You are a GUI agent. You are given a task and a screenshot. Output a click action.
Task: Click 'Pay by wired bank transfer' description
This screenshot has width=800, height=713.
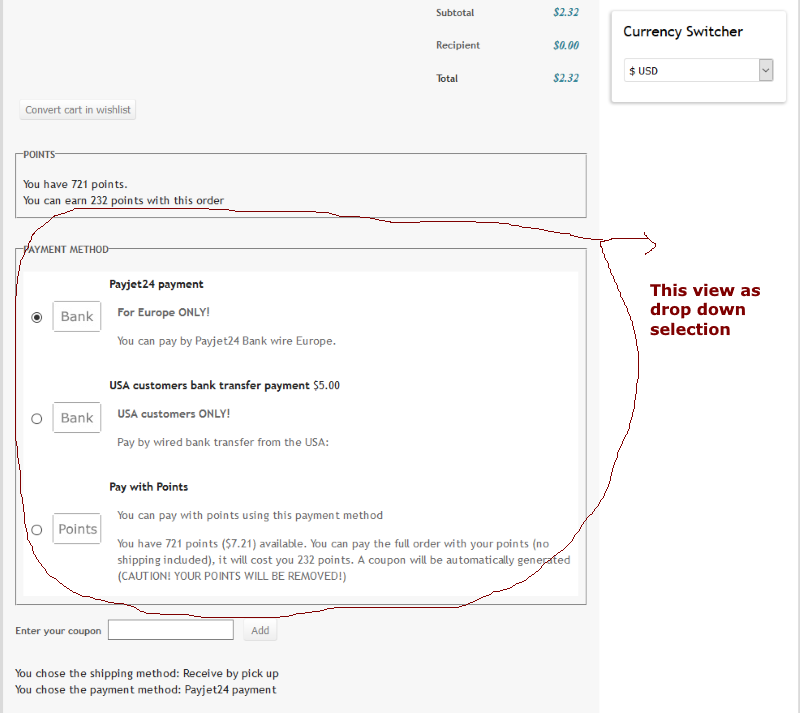[x=223, y=442]
